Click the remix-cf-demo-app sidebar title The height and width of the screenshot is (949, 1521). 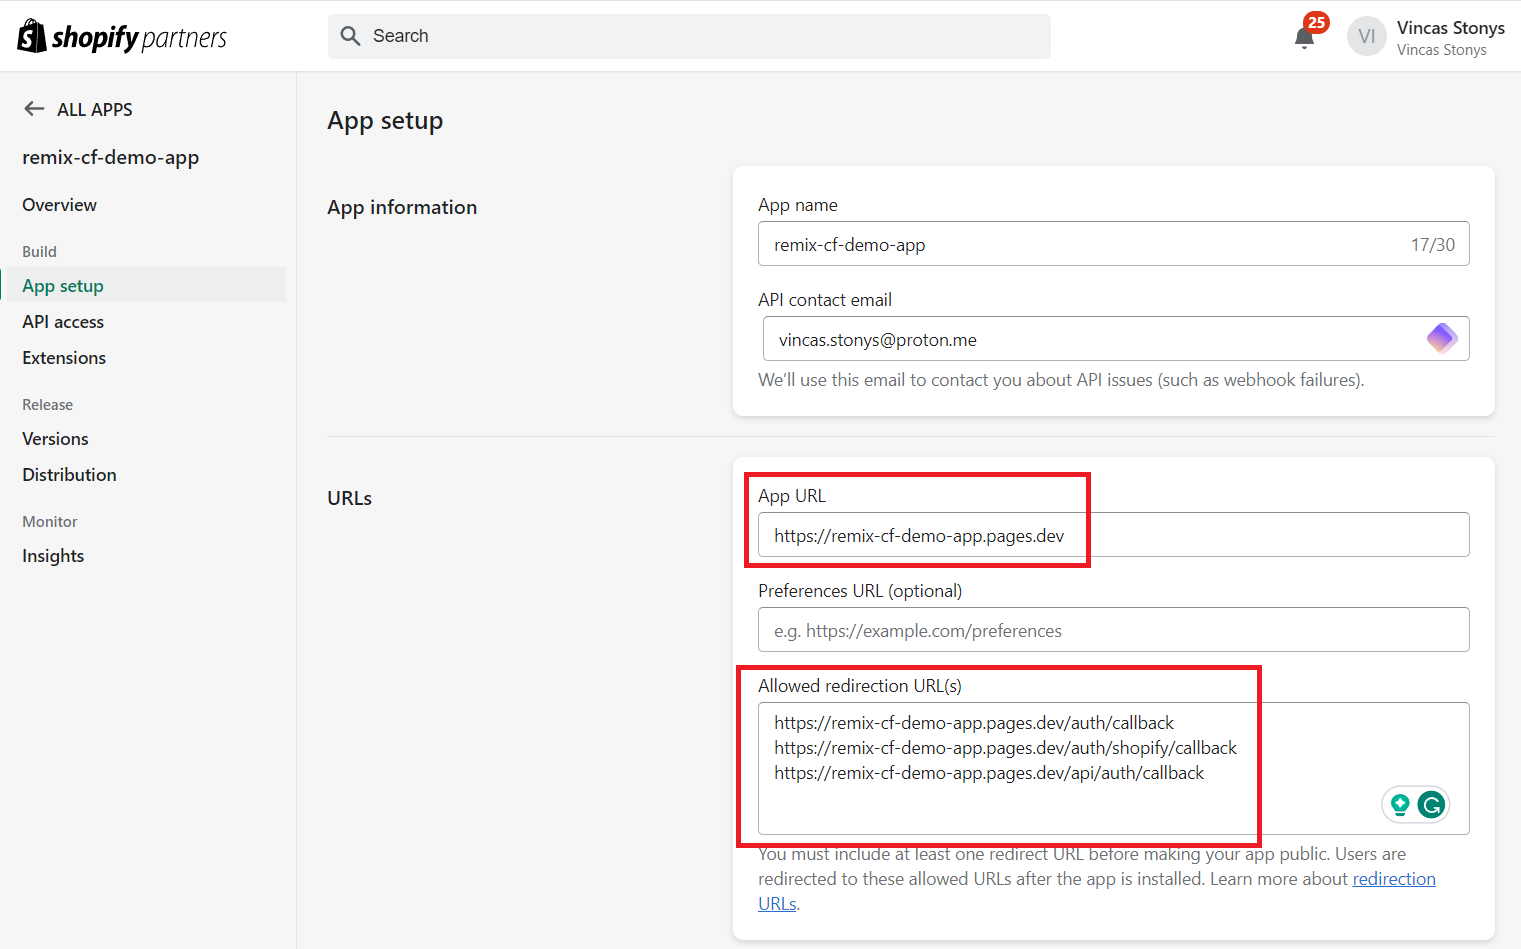pyautogui.click(x=111, y=158)
